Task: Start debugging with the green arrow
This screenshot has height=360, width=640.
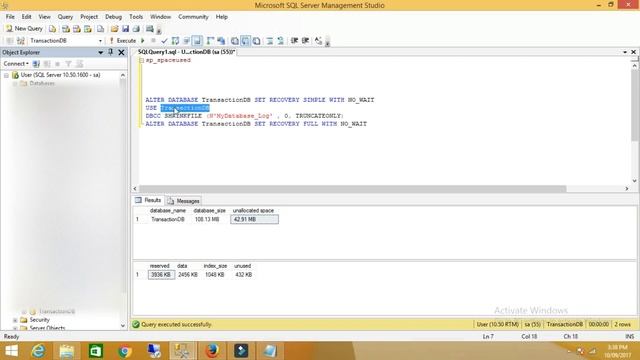Action: point(143,41)
